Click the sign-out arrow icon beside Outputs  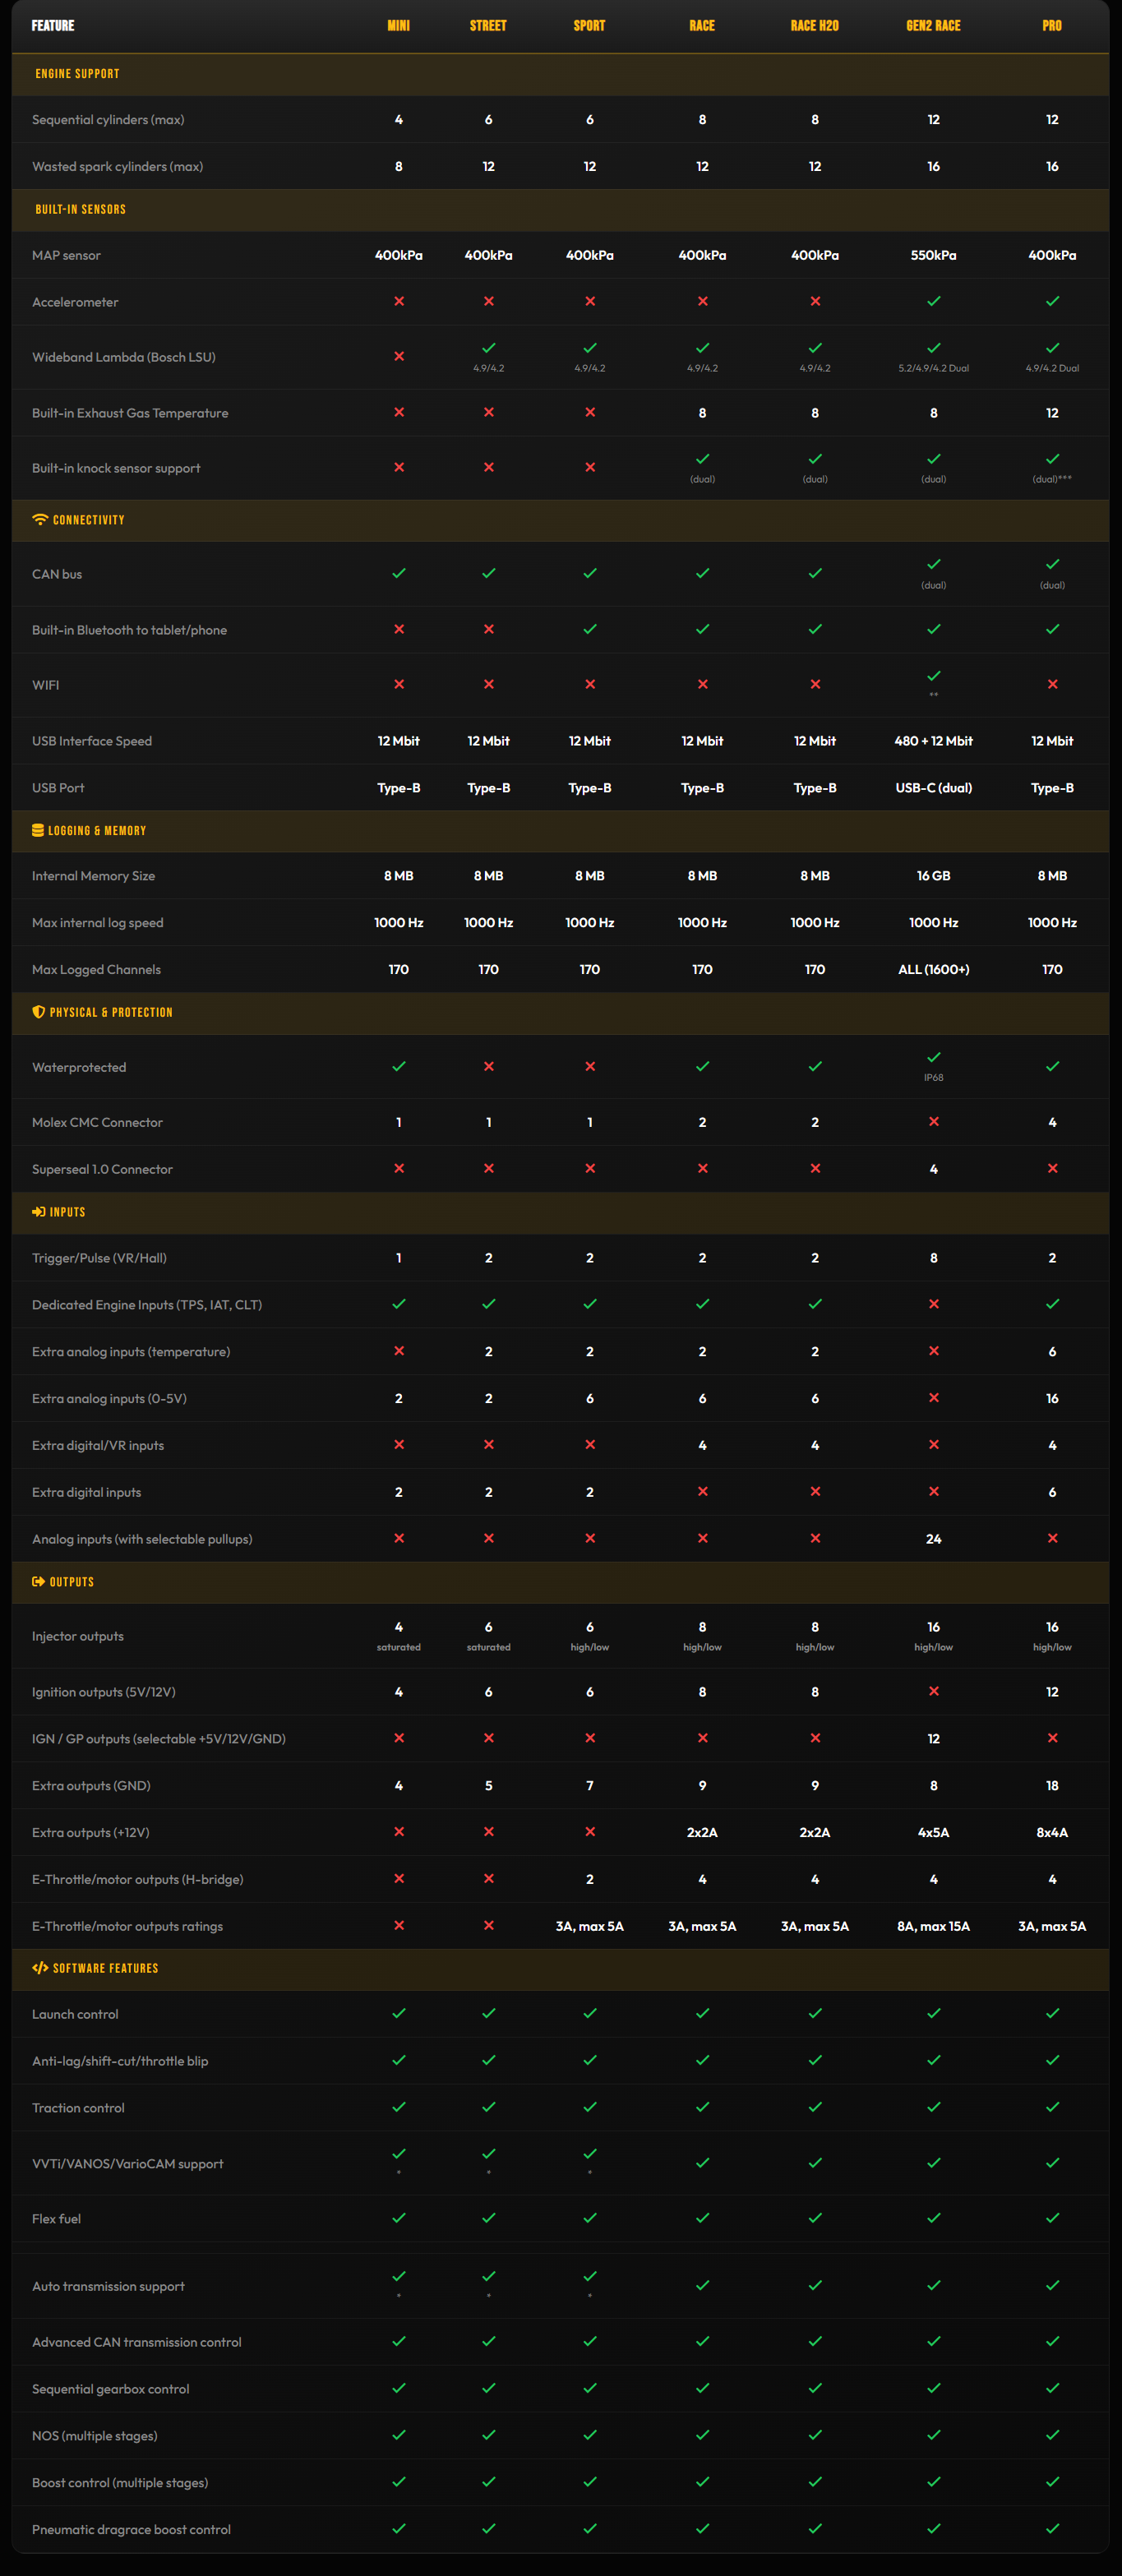coord(38,1582)
